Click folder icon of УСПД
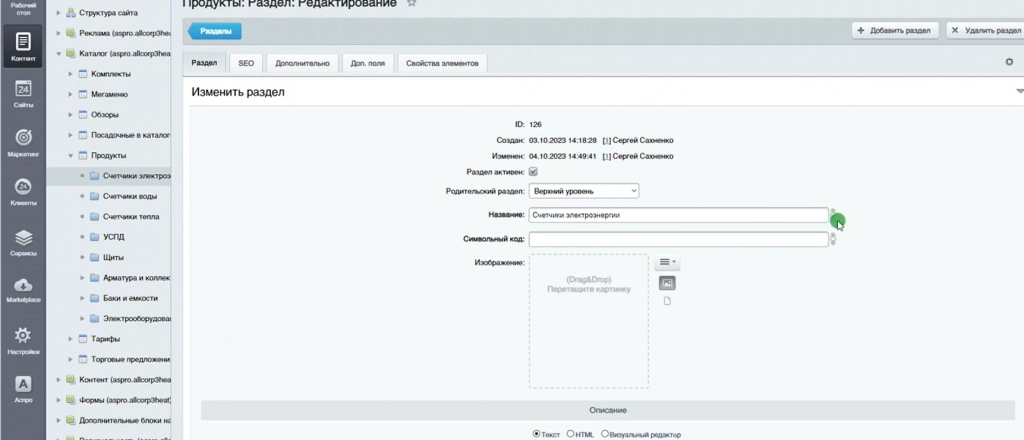Image resolution: width=1024 pixels, height=440 pixels. tap(94, 237)
